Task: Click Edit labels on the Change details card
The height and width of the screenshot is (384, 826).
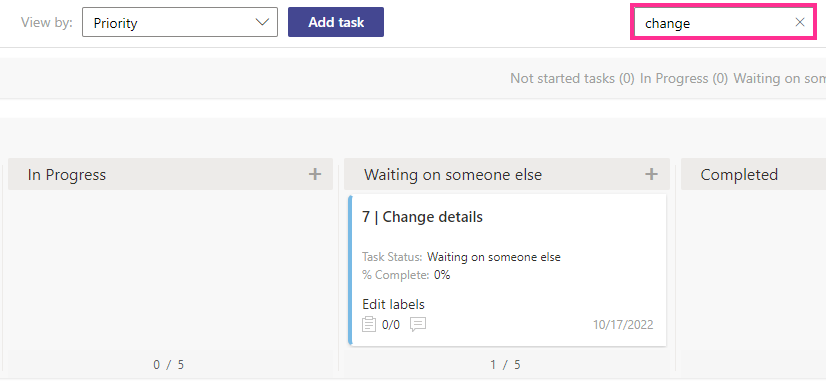Action: tap(394, 304)
